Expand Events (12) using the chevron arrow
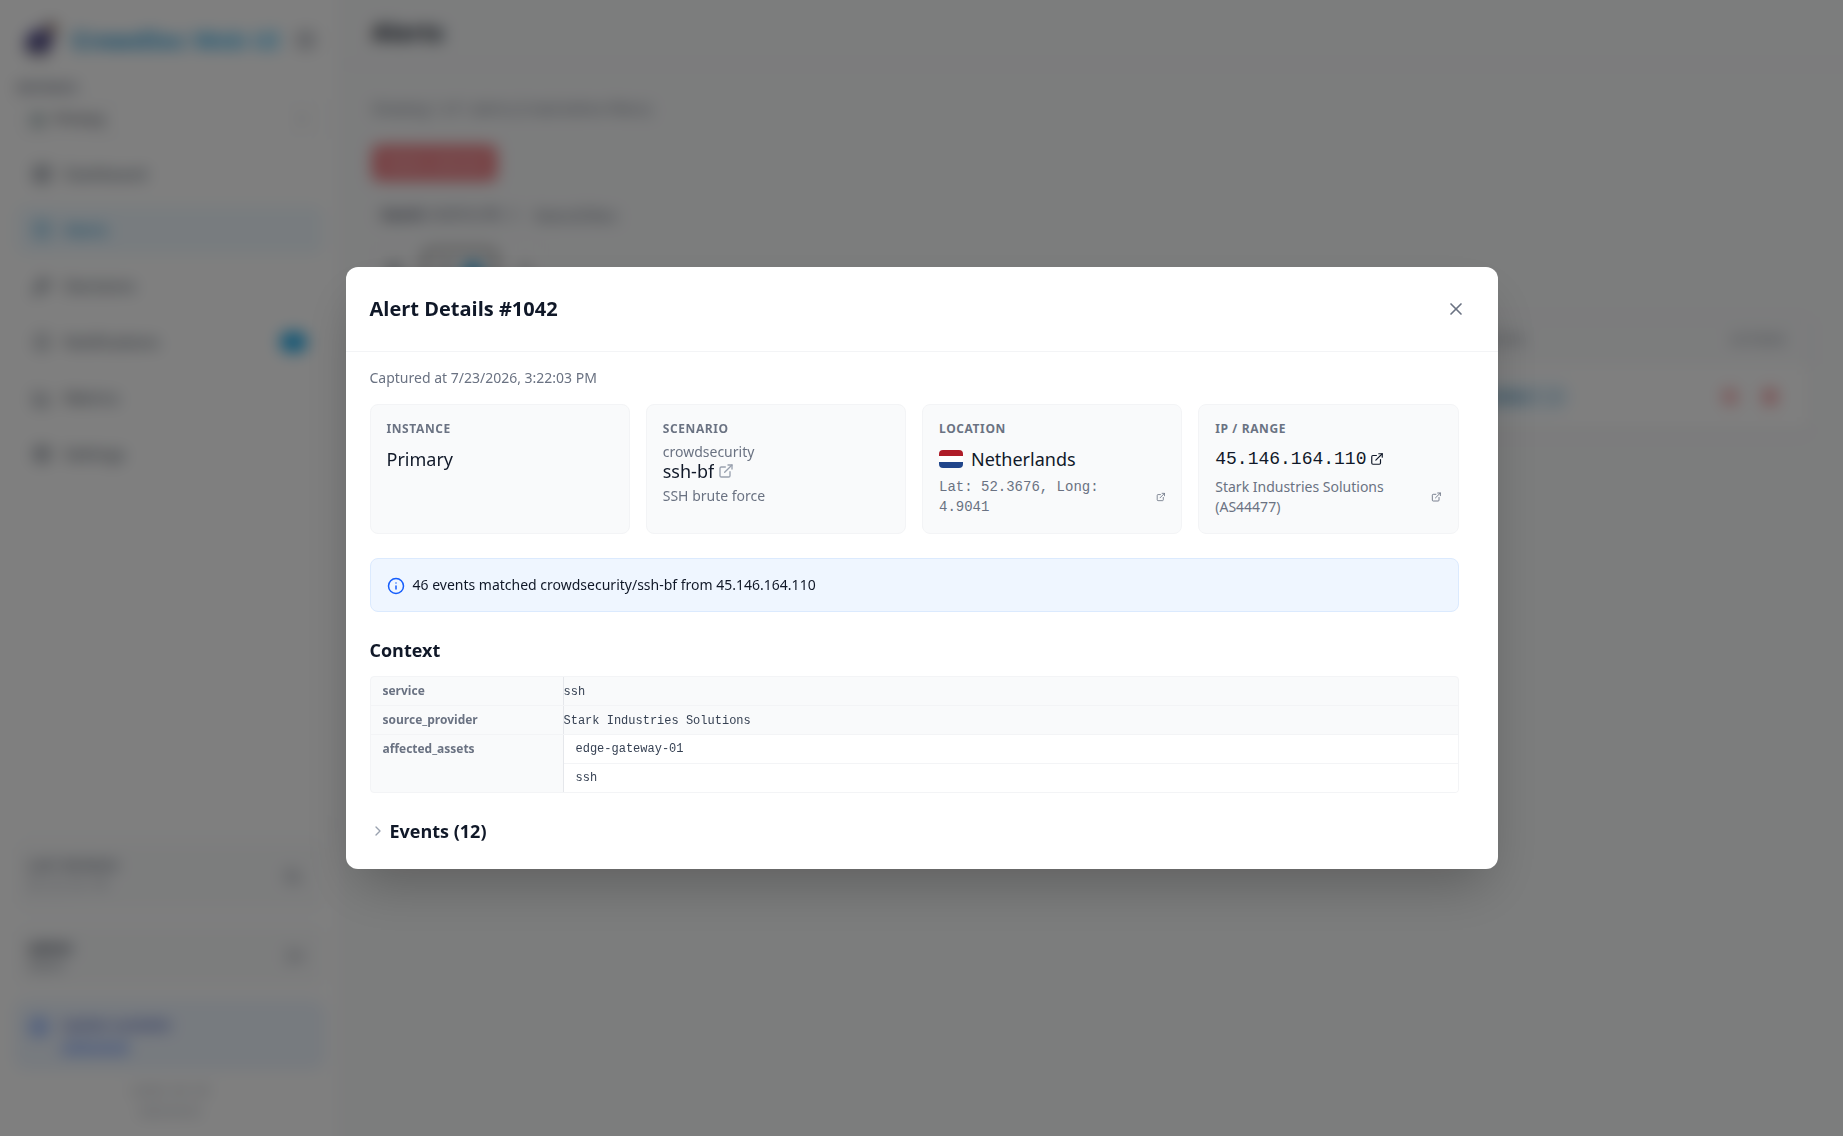The width and height of the screenshot is (1843, 1136). tap(377, 831)
